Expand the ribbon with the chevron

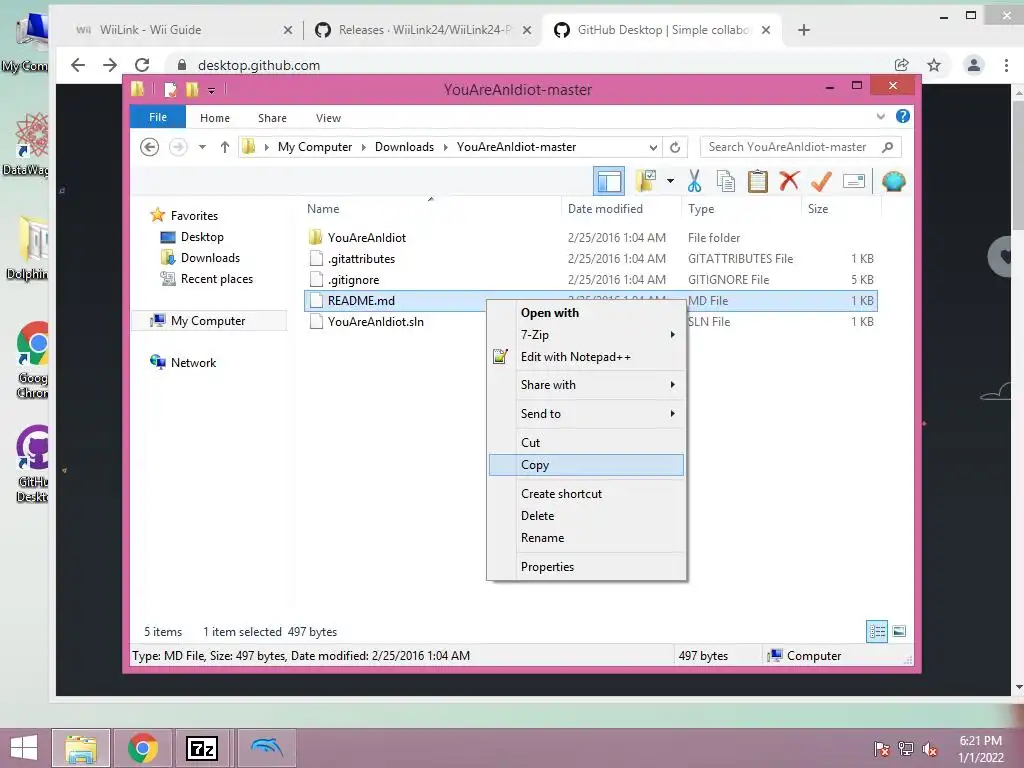pyautogui.click(x=880, y=116)
